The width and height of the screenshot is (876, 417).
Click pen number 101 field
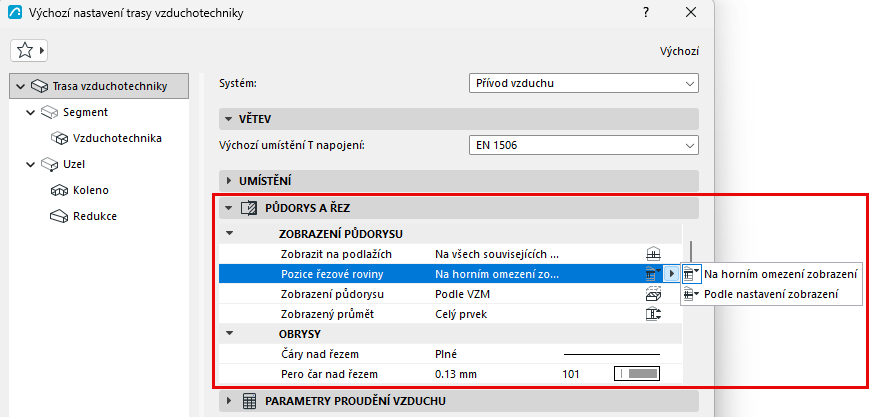[x=571, y=374]
